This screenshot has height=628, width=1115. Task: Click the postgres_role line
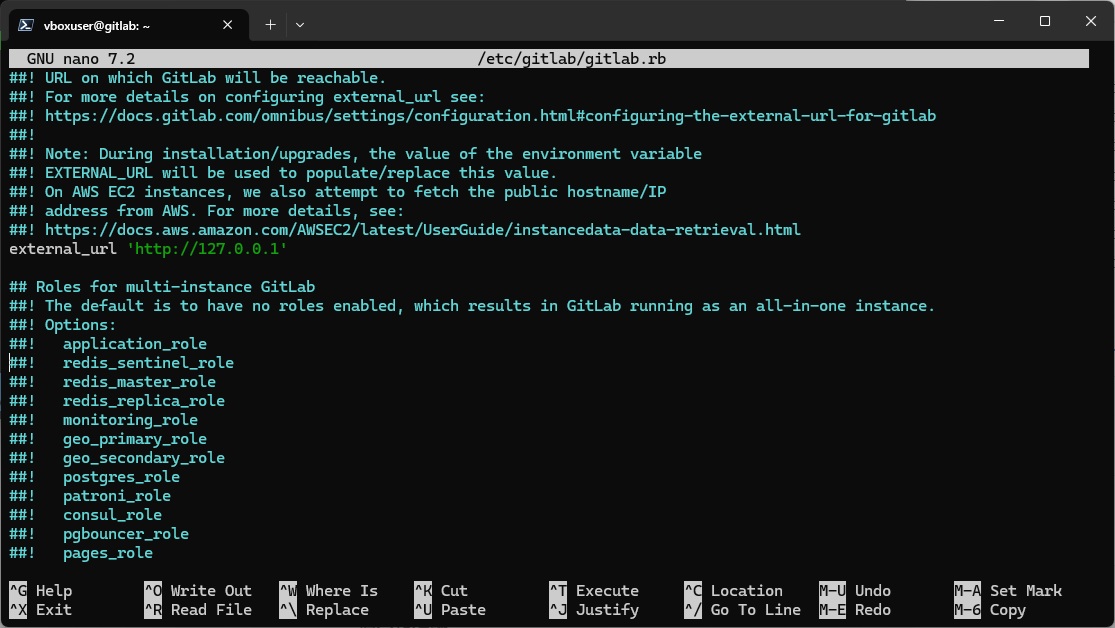point(95,477)
